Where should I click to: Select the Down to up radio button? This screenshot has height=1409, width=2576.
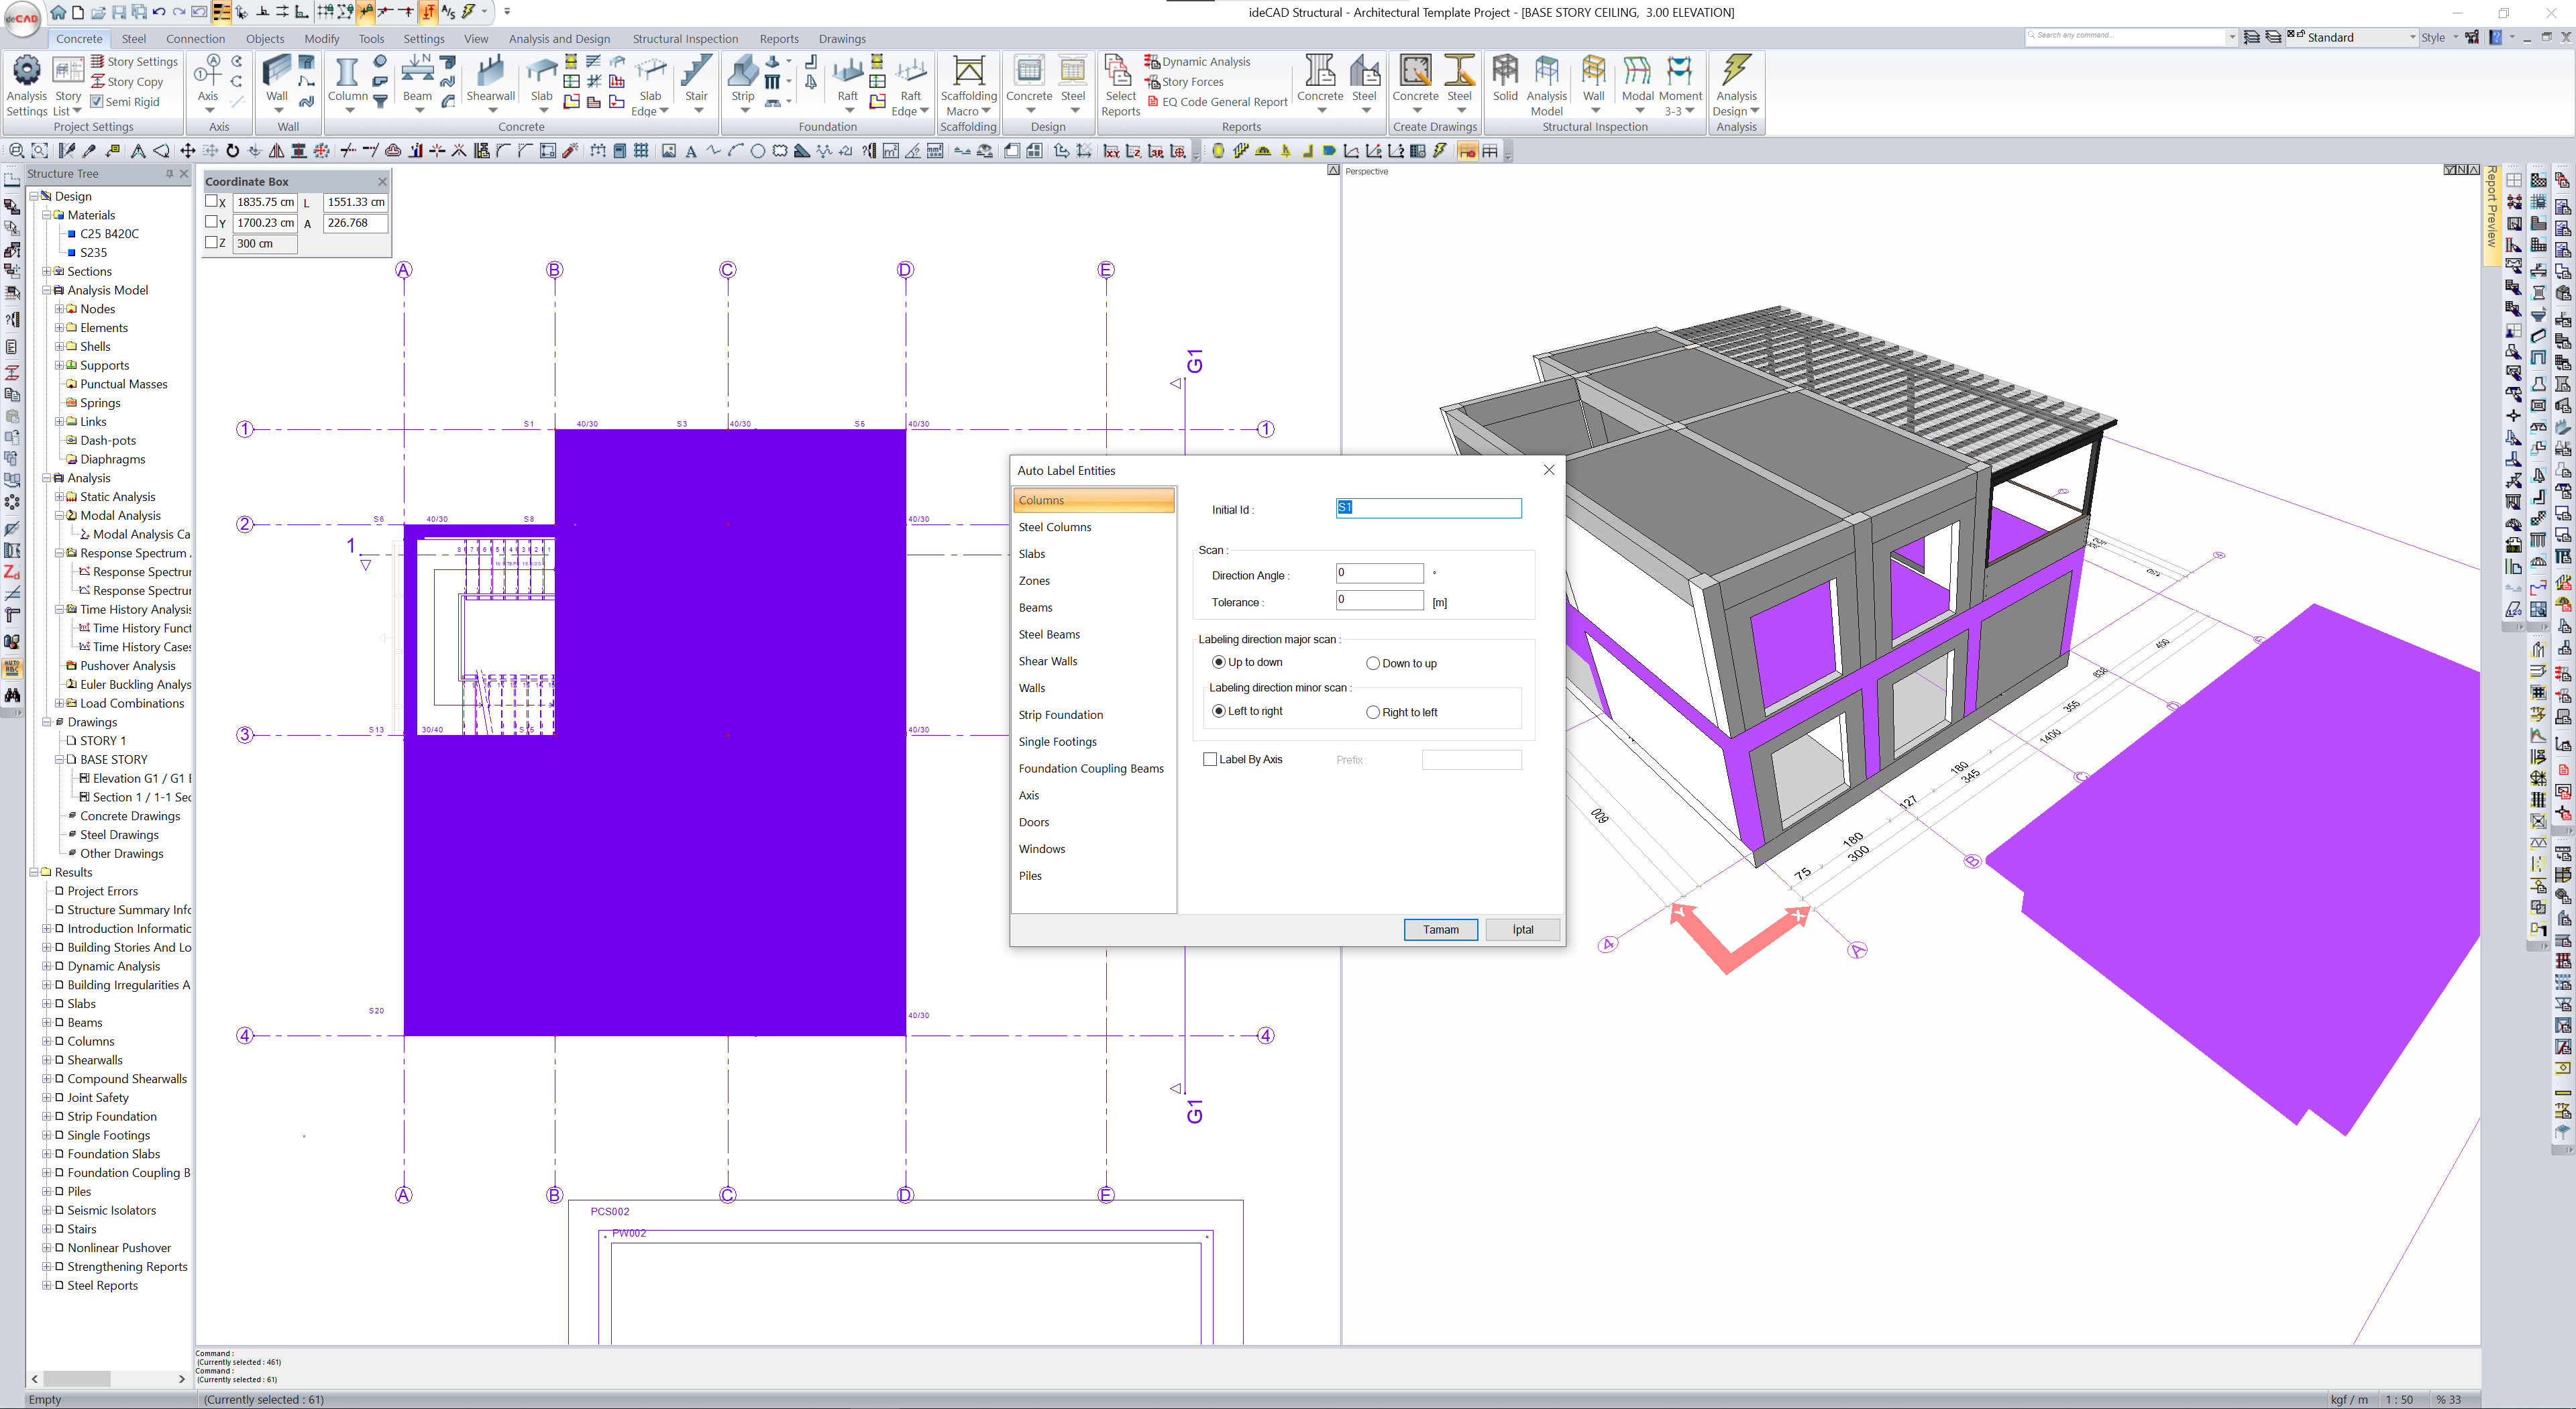tap(1373, 663)
